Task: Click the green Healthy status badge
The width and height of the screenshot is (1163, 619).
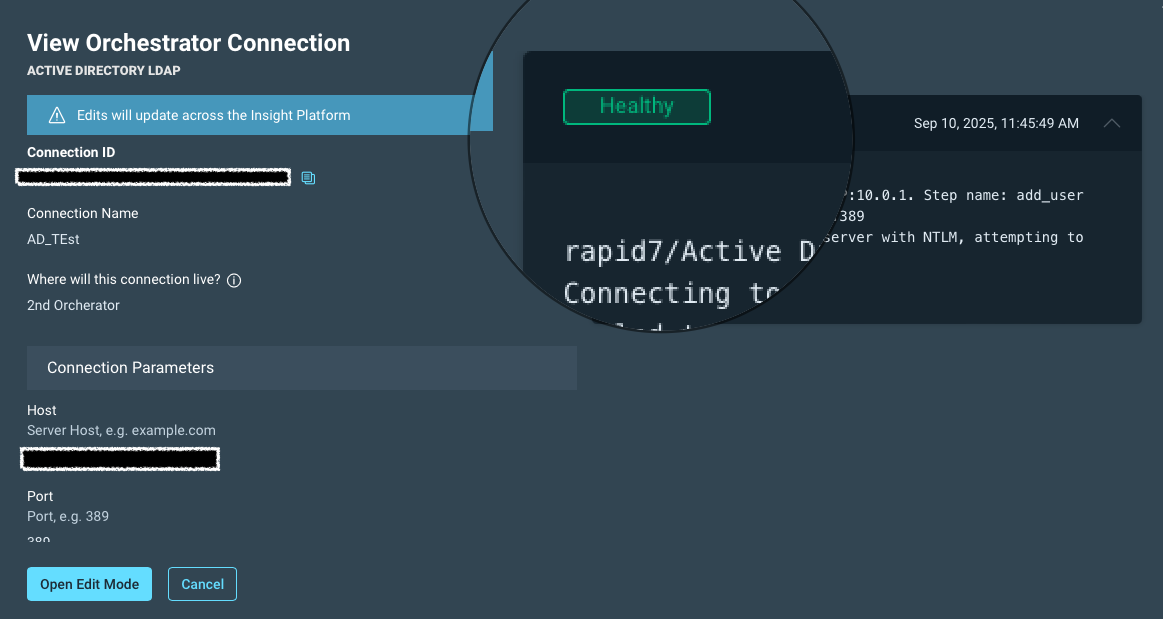Action: tap(637, 106)
